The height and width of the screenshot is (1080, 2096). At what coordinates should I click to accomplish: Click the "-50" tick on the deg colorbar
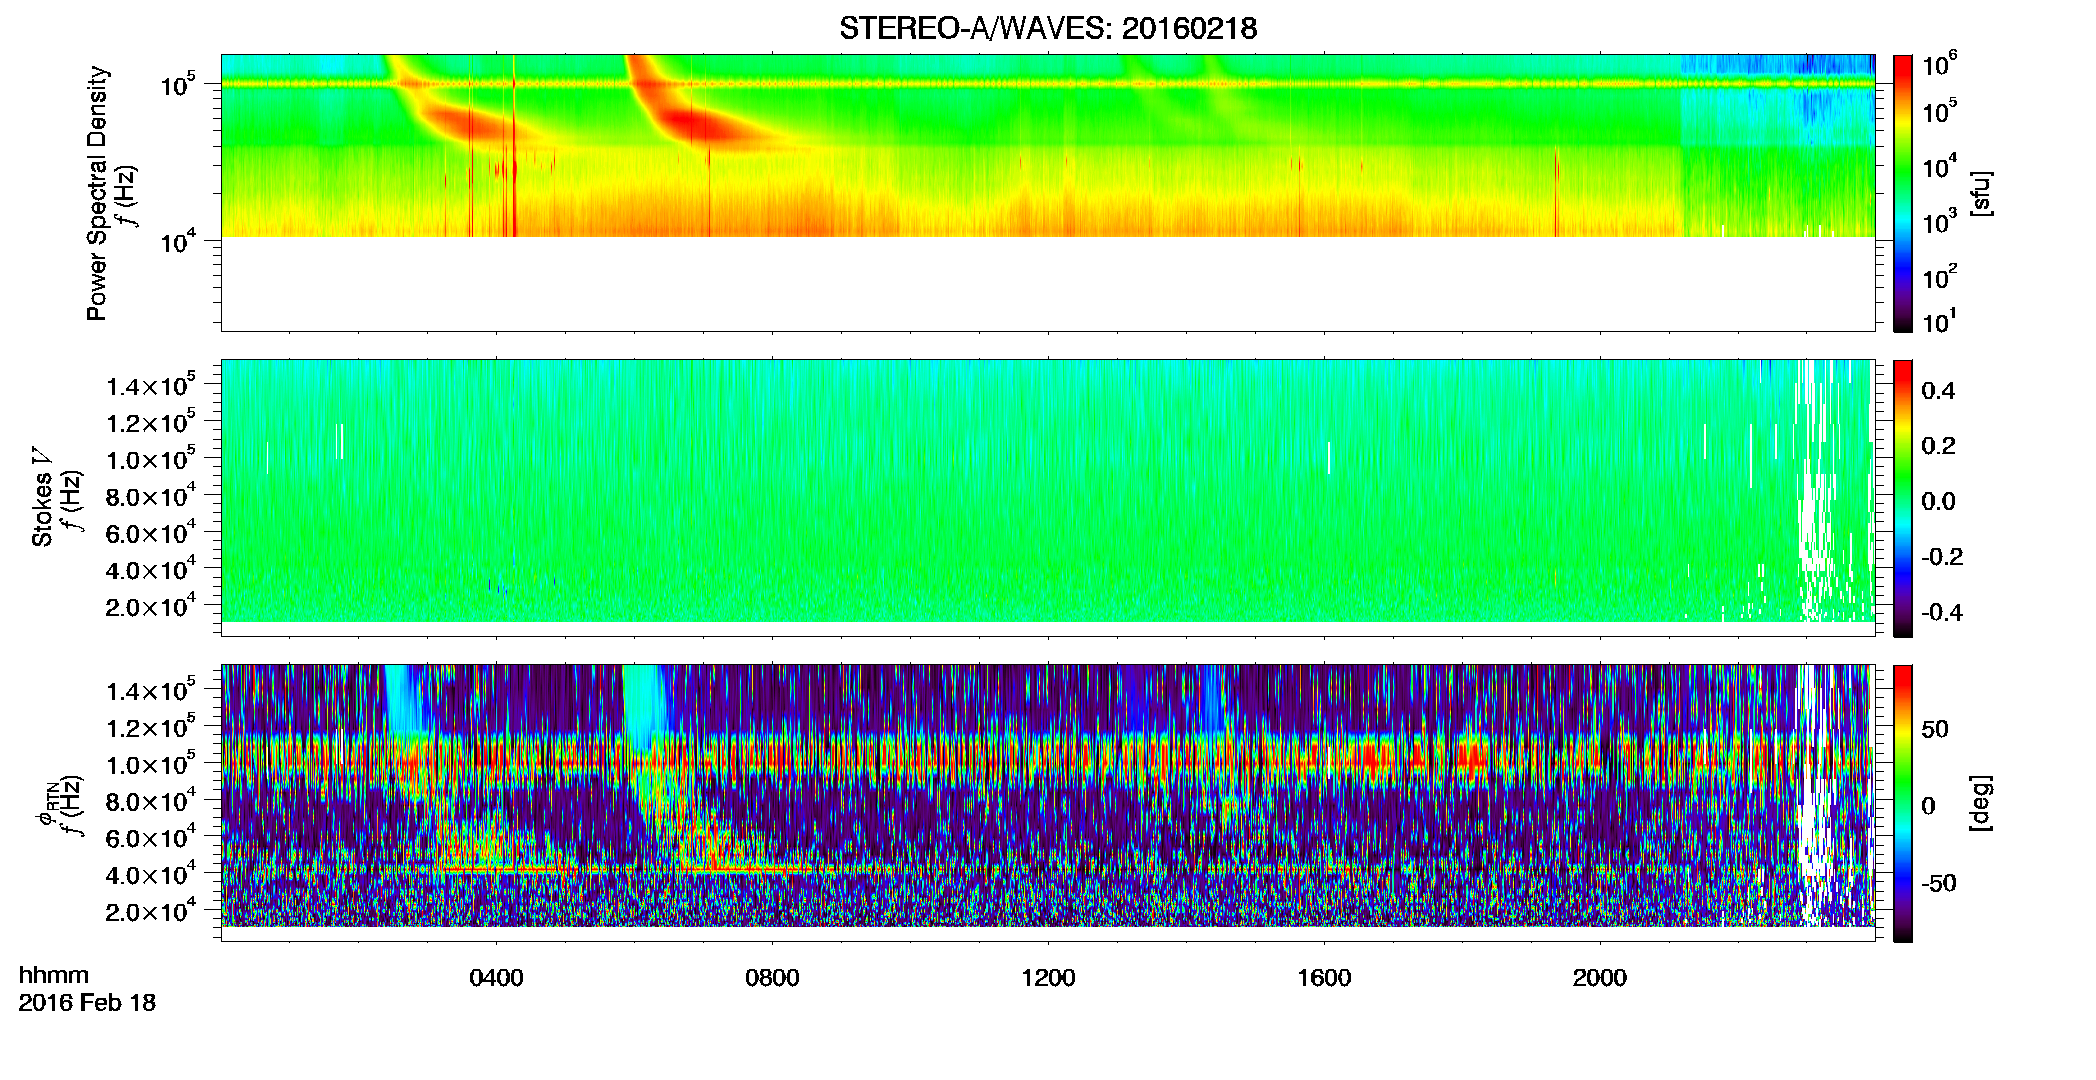1939,883
